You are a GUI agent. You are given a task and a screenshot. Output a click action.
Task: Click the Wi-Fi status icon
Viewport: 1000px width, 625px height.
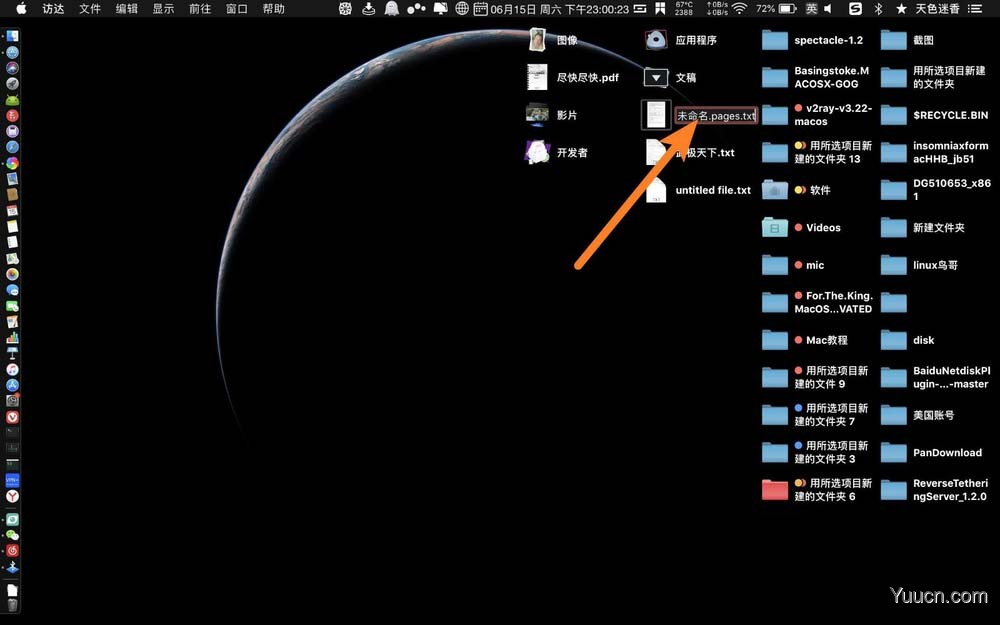[x=739, y=8]
